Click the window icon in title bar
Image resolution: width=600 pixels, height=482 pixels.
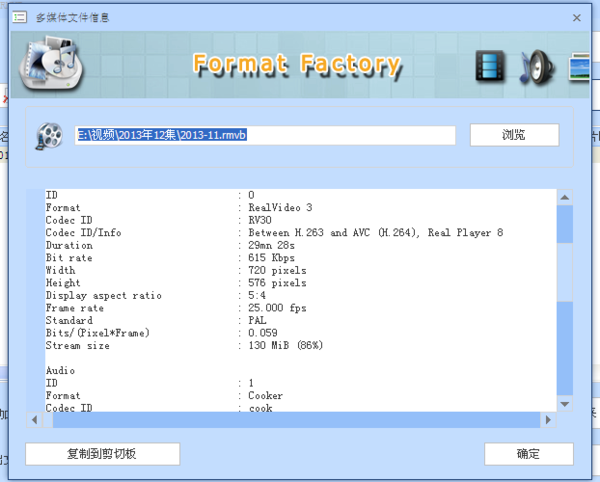[x=18, y=17]
